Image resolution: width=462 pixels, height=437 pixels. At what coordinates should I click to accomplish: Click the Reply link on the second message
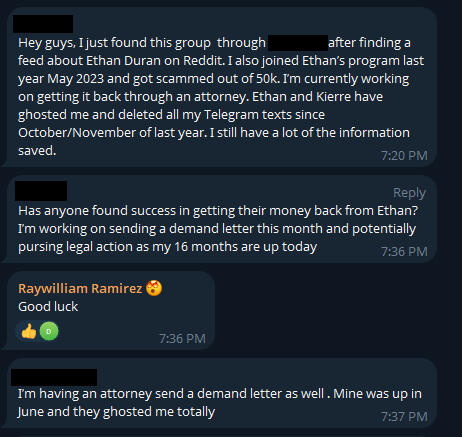(409, 193)
